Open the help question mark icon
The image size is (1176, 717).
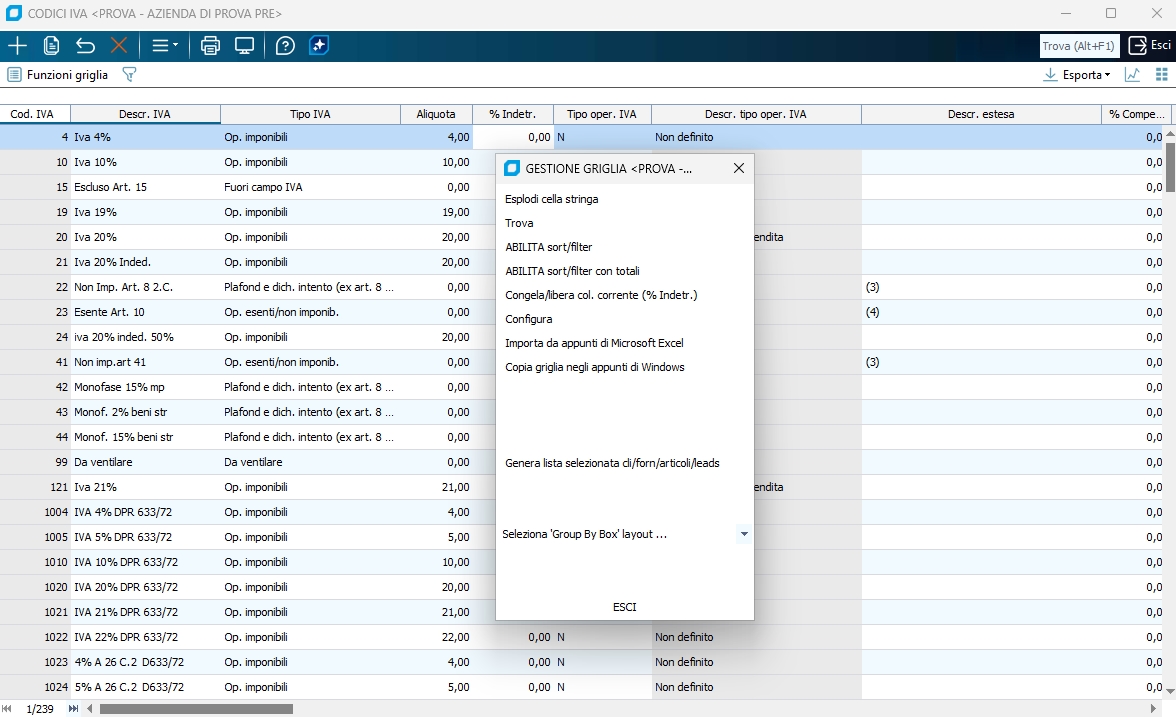[285, 46]
